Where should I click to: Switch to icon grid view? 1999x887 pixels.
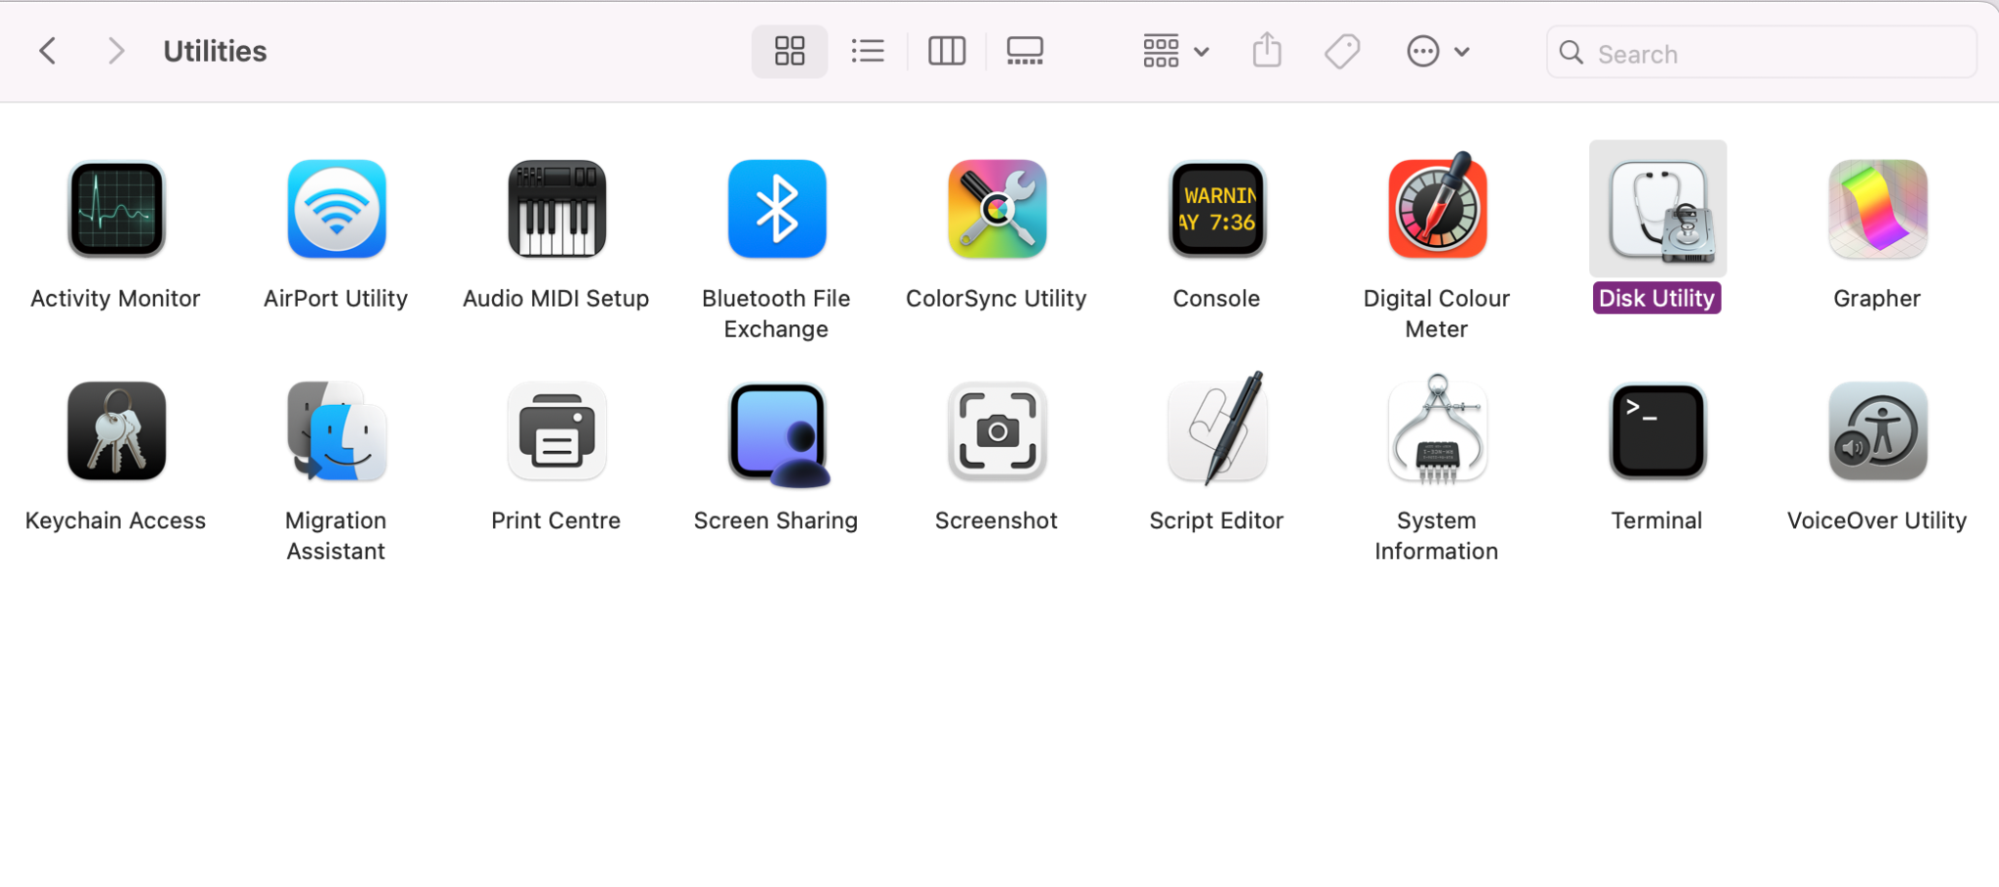790,51
